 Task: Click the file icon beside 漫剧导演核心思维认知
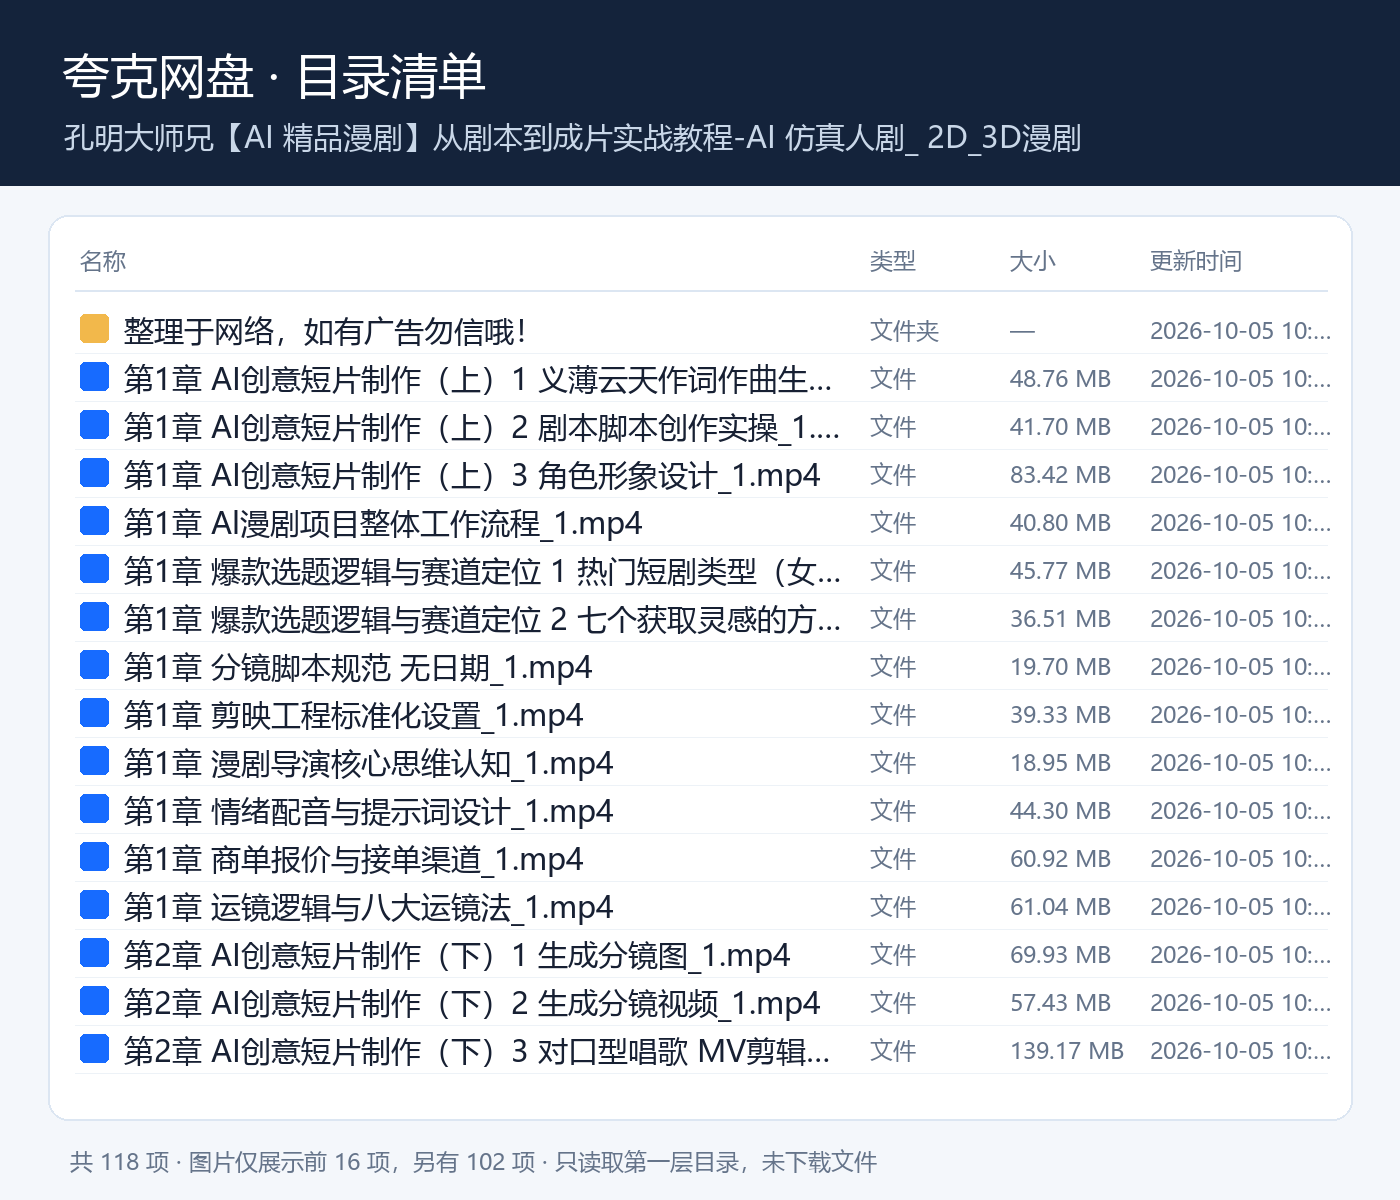click(94, 761)
